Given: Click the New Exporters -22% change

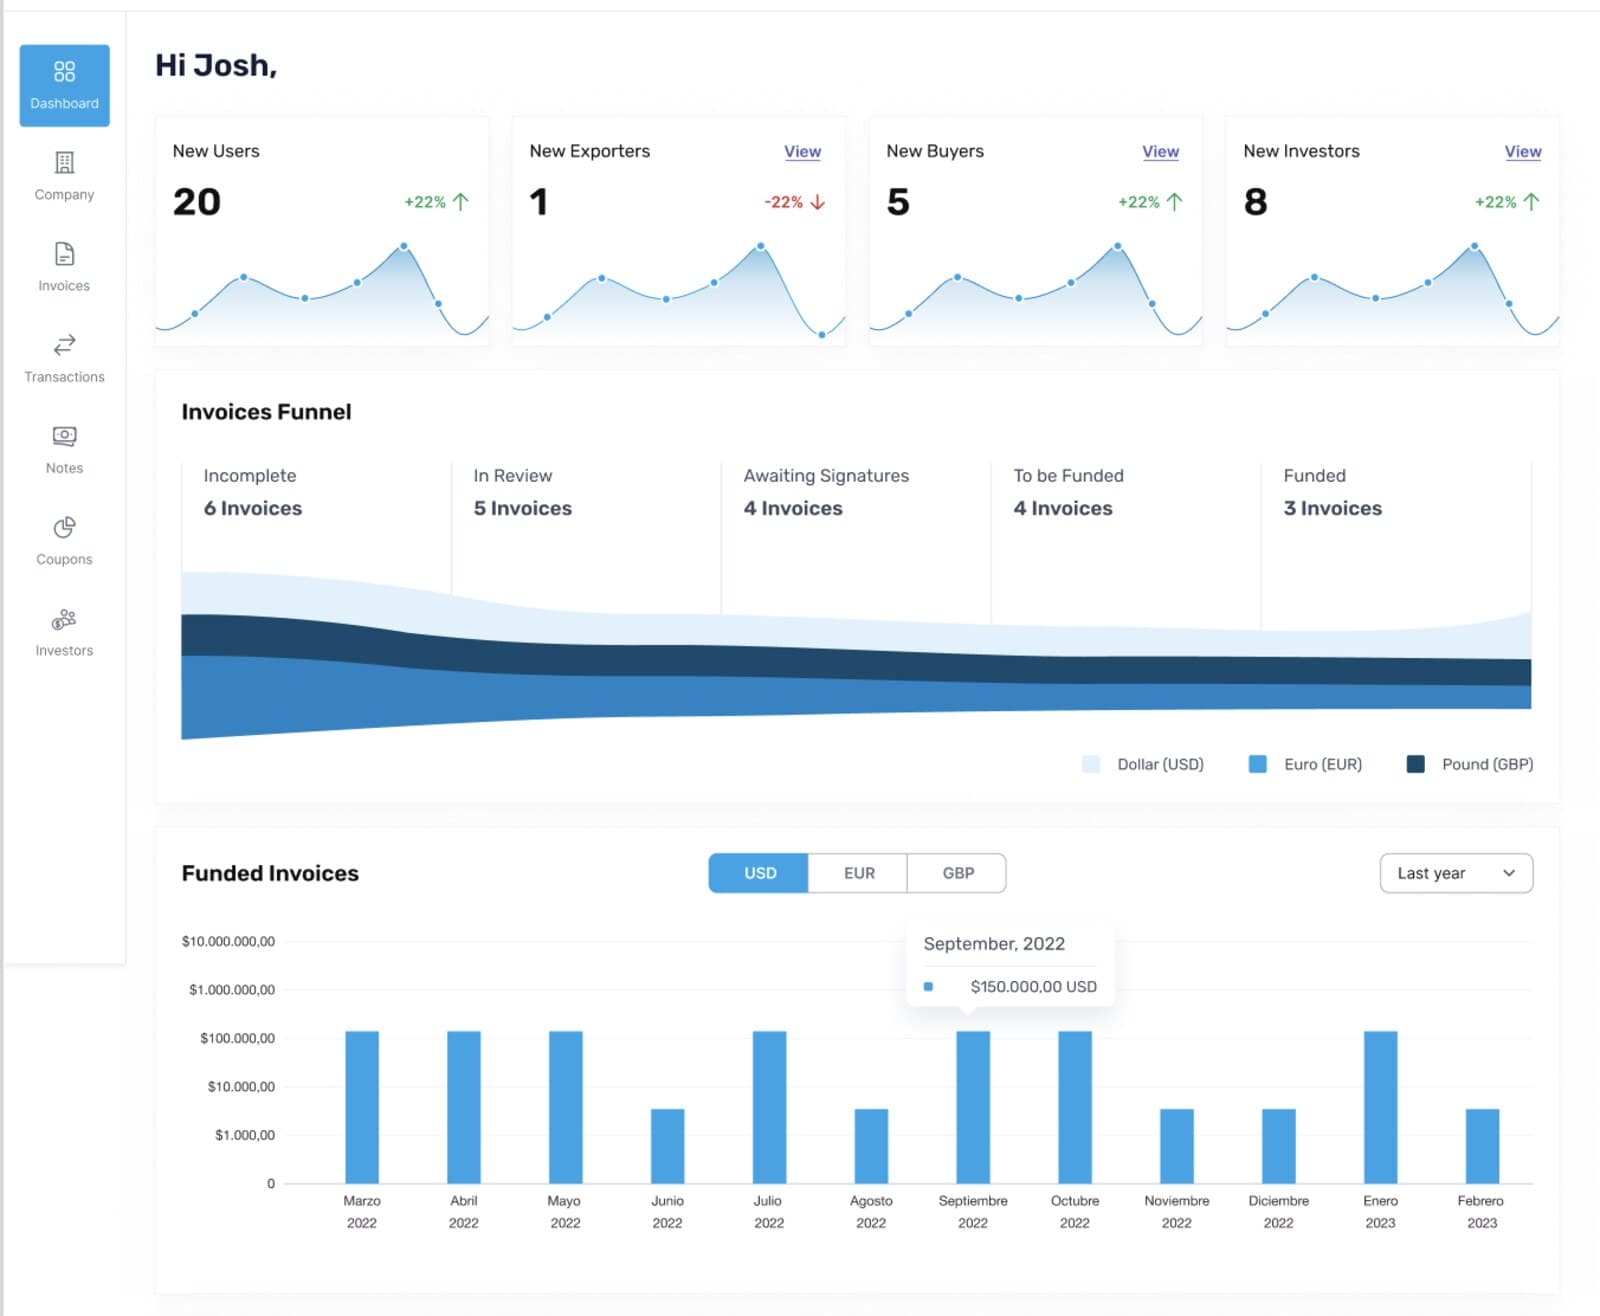Looking at the screenshot, I should 784,202.
